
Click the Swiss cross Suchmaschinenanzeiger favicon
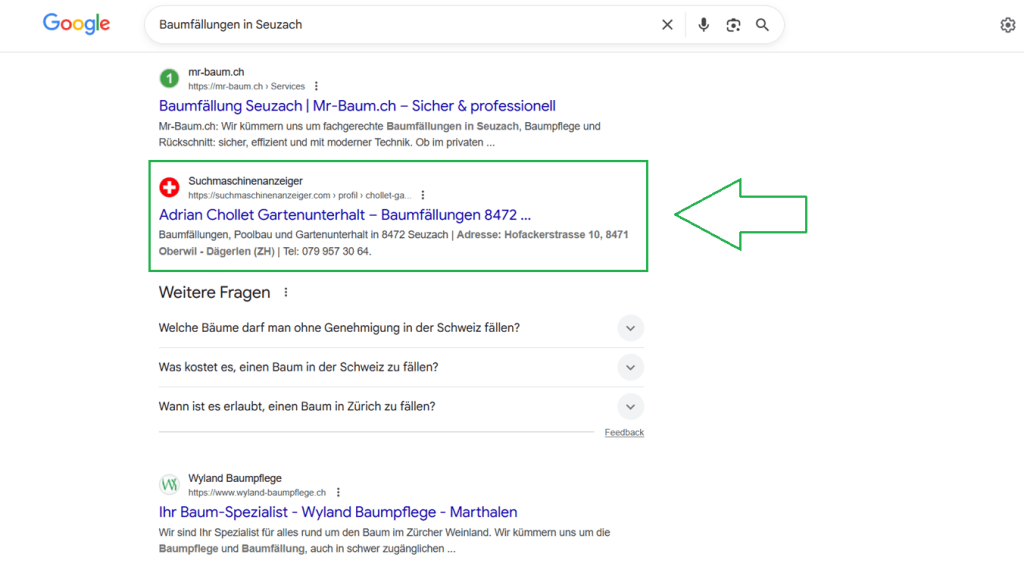170,187
